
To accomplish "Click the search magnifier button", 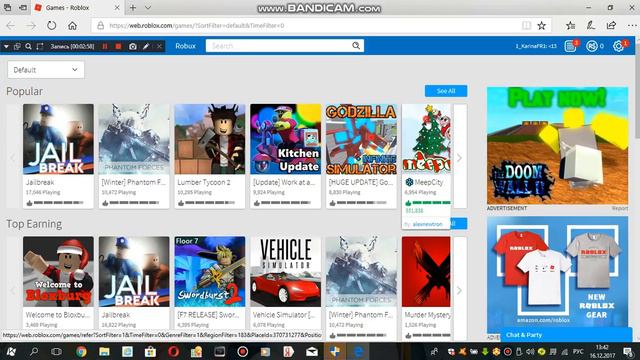I will point(356,46).
